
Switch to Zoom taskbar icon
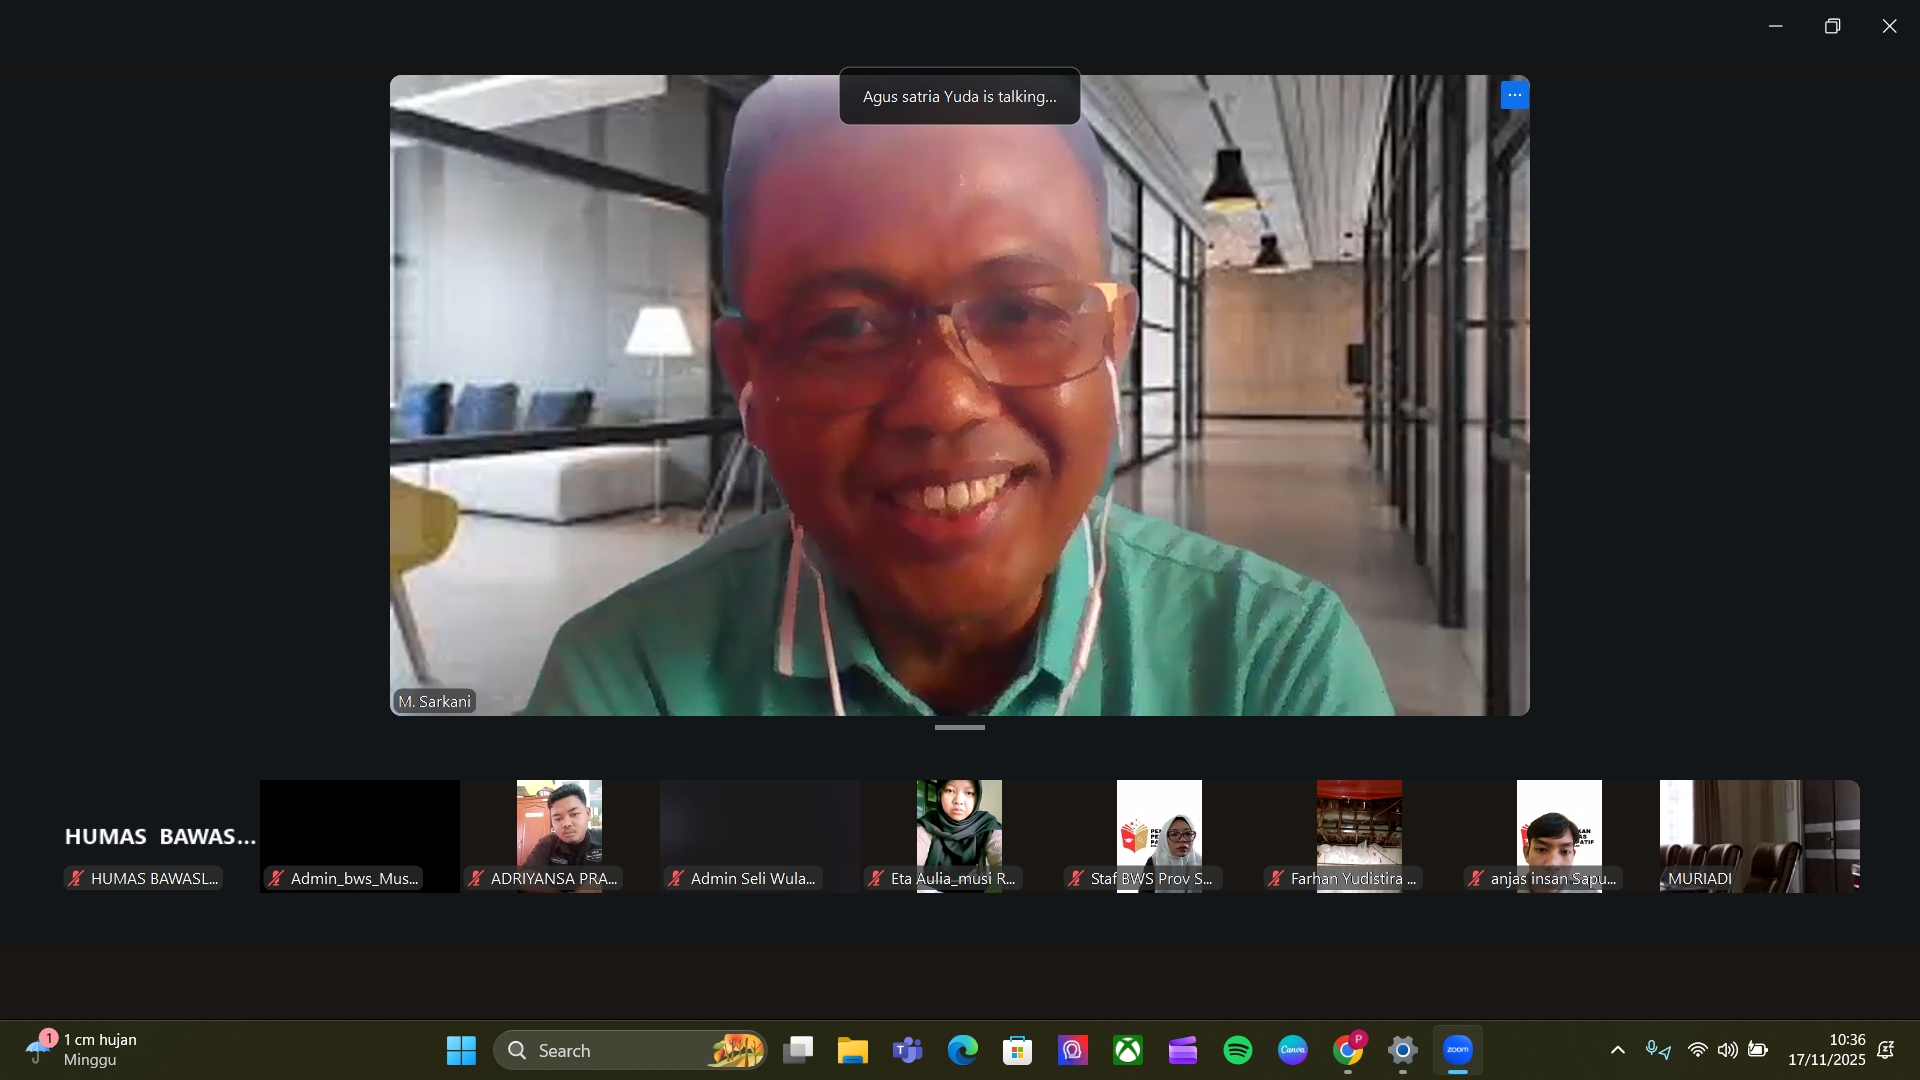coord(1457,1050)
